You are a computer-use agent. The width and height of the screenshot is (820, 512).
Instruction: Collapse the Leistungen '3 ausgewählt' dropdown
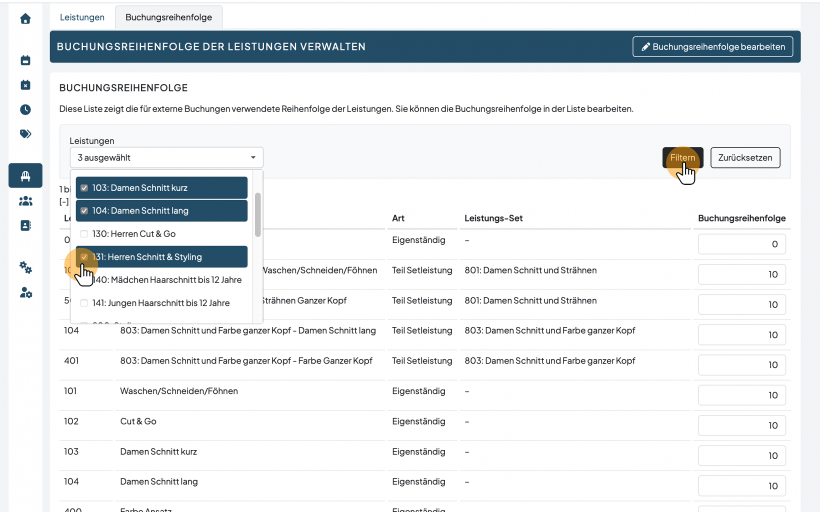166,157
